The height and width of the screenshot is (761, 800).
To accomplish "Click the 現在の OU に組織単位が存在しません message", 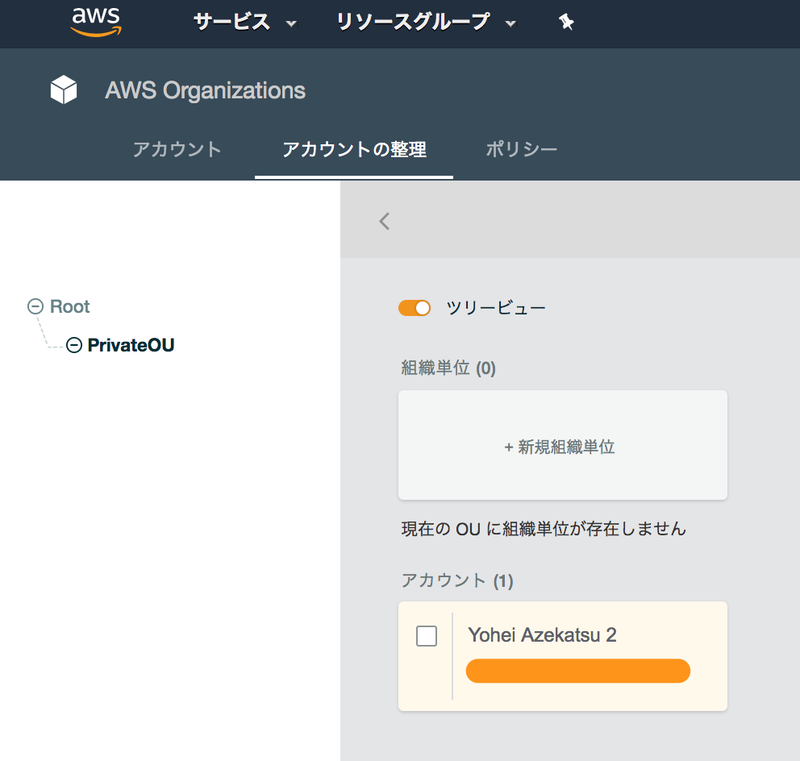I will tap(543, 528).
